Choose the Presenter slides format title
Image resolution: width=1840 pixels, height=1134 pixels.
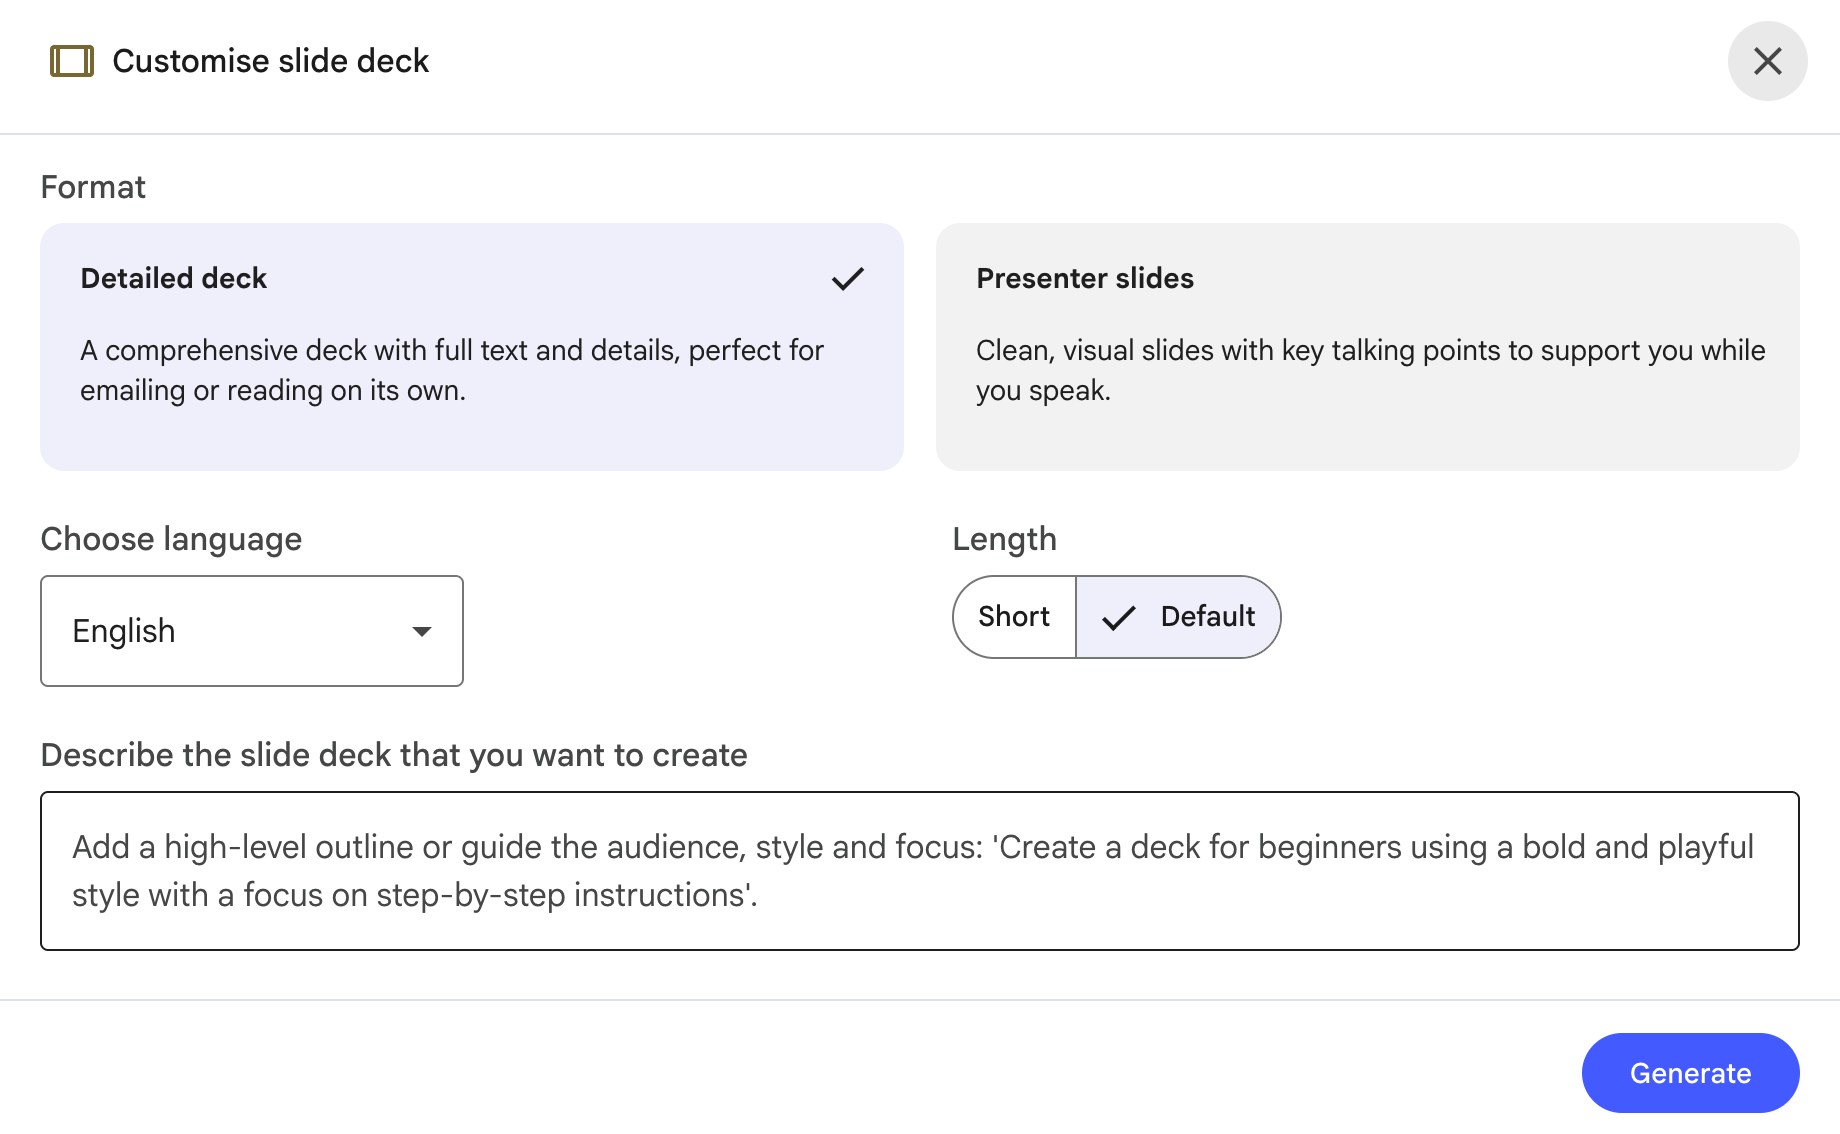pyautogui.click(x=1085, y=278)
